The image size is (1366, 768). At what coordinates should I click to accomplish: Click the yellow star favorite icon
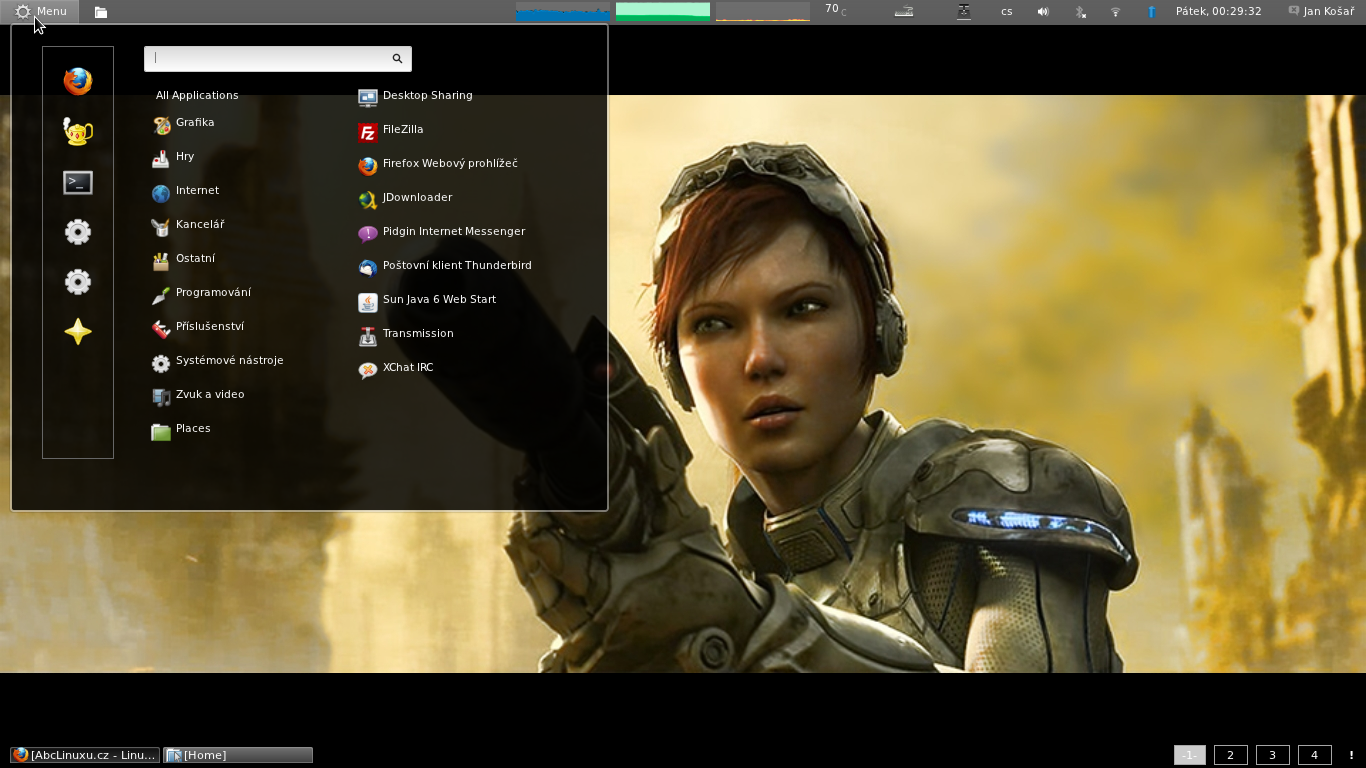[x=78, y=332]
